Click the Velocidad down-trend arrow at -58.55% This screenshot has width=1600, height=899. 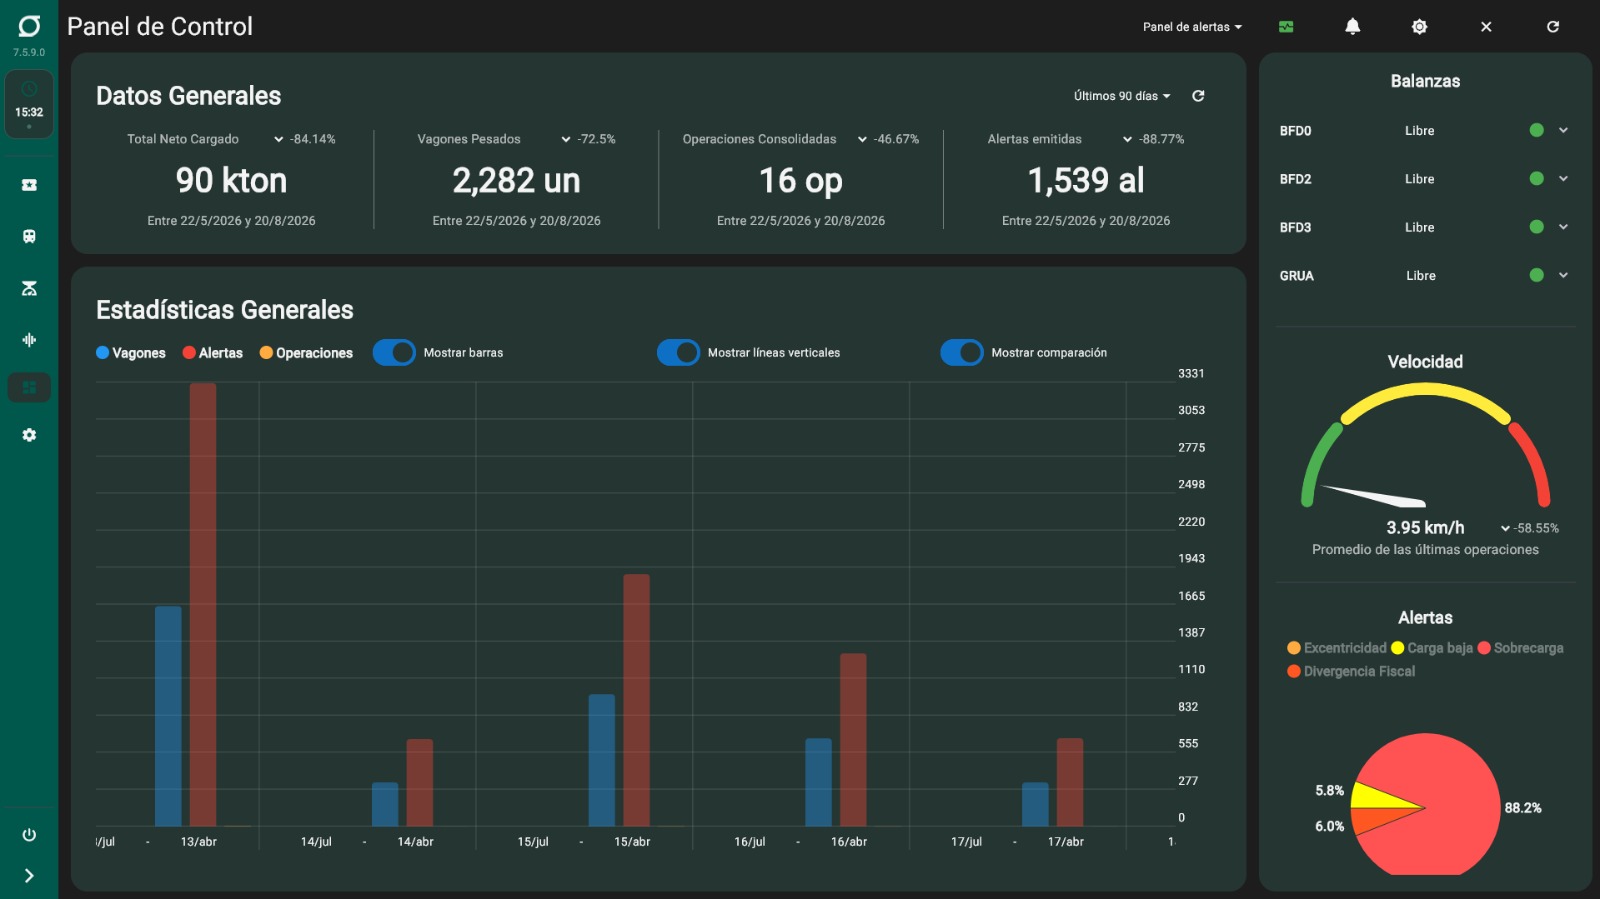click(x=1505, y=528)
